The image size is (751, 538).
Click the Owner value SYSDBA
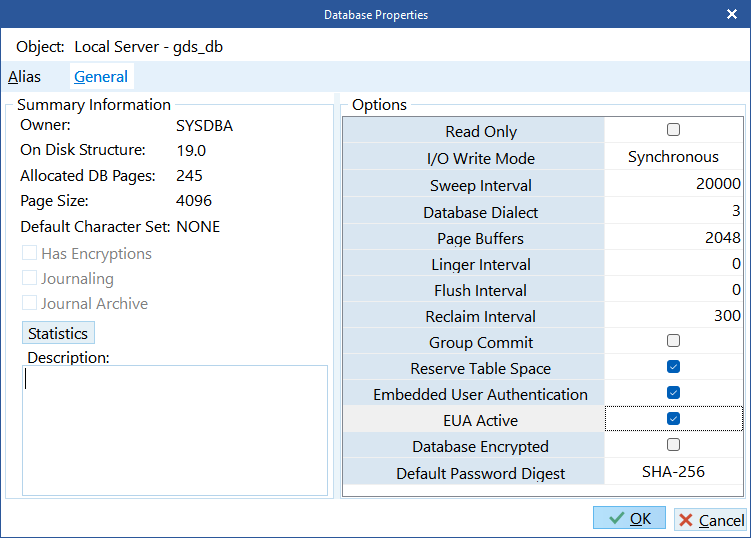pyautogui.click(x=205, y=126)
